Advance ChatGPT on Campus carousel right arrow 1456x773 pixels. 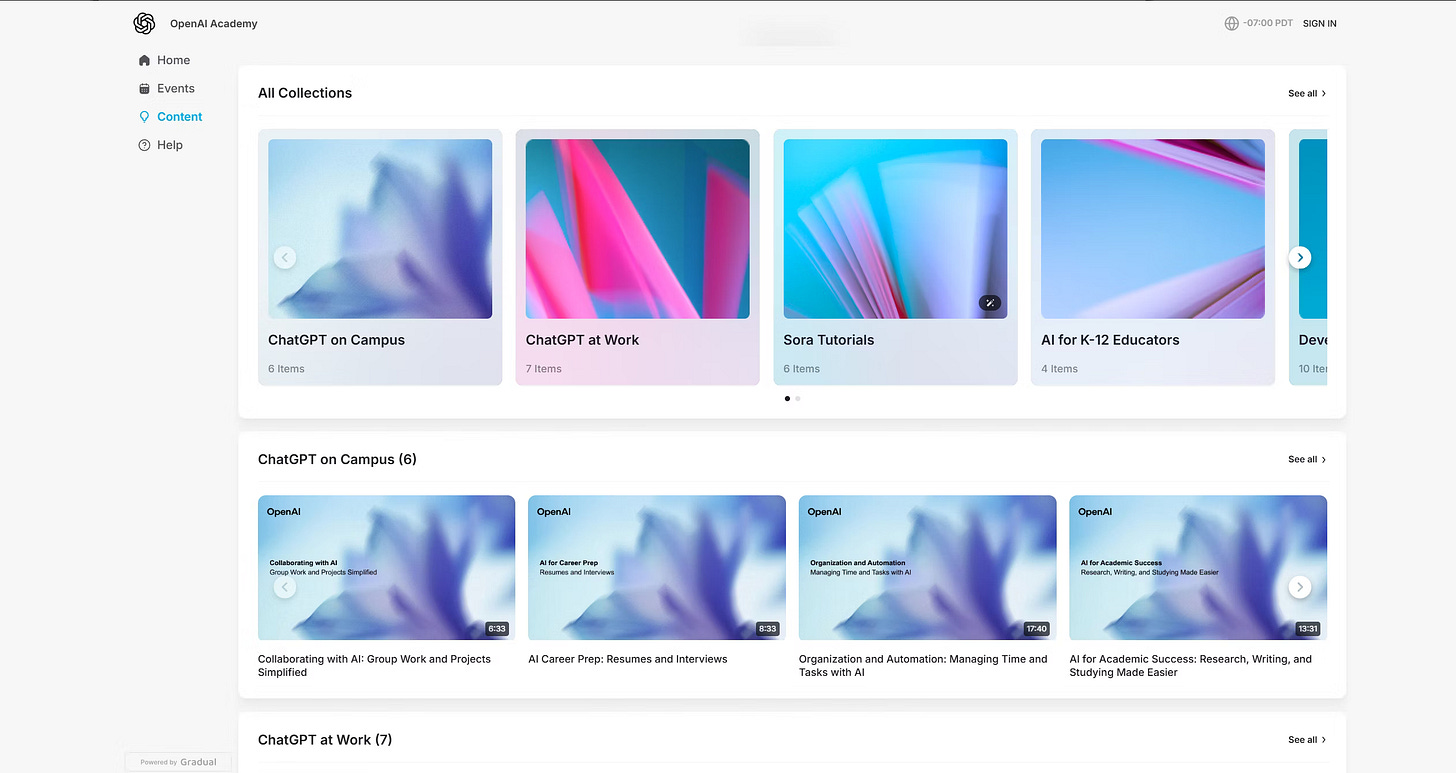coord(1300,587)
